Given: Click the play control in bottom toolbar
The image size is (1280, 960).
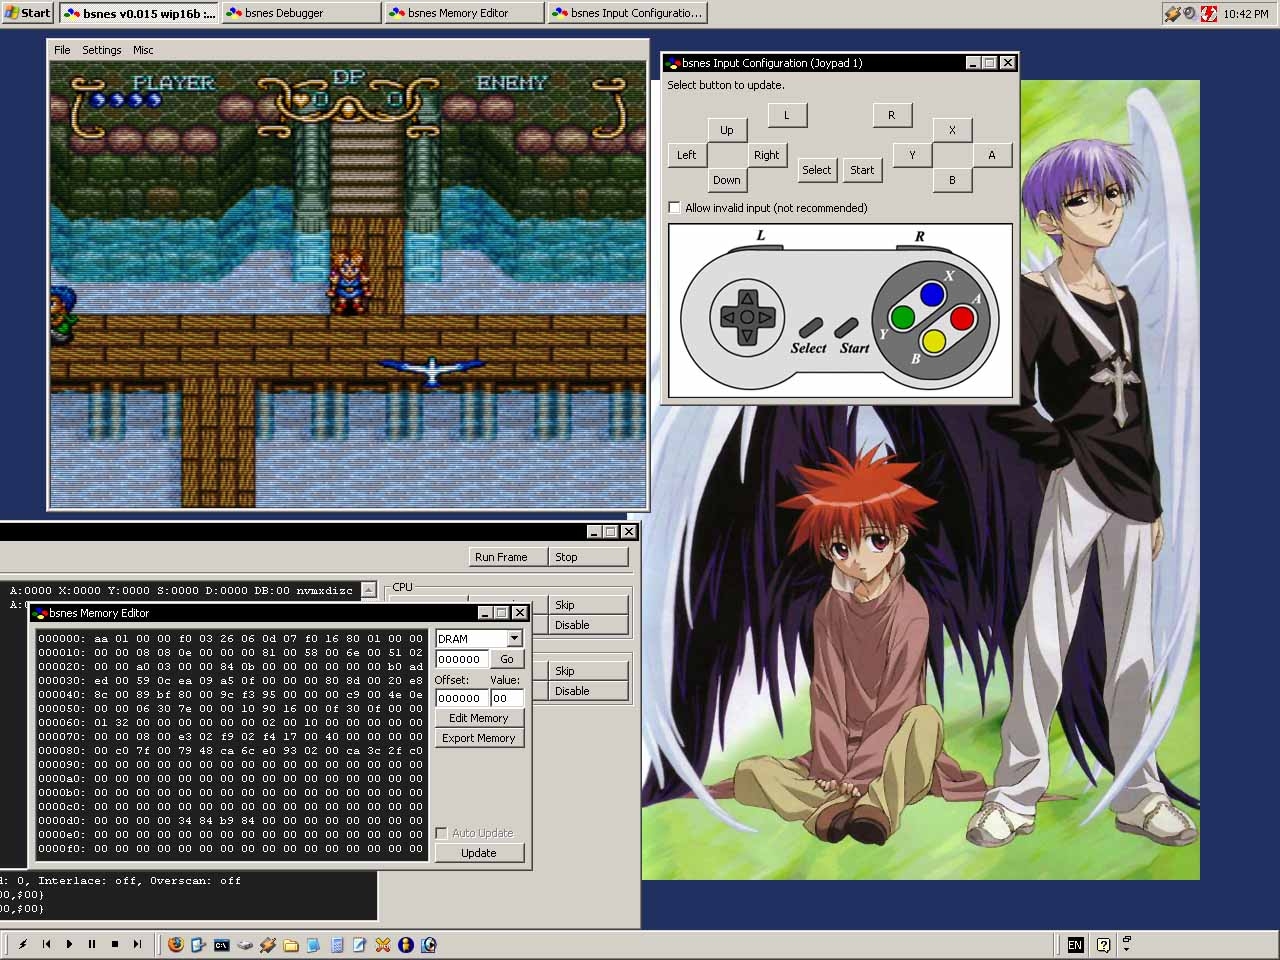Looking at the screenshot, I should click(x=69, y=944).
